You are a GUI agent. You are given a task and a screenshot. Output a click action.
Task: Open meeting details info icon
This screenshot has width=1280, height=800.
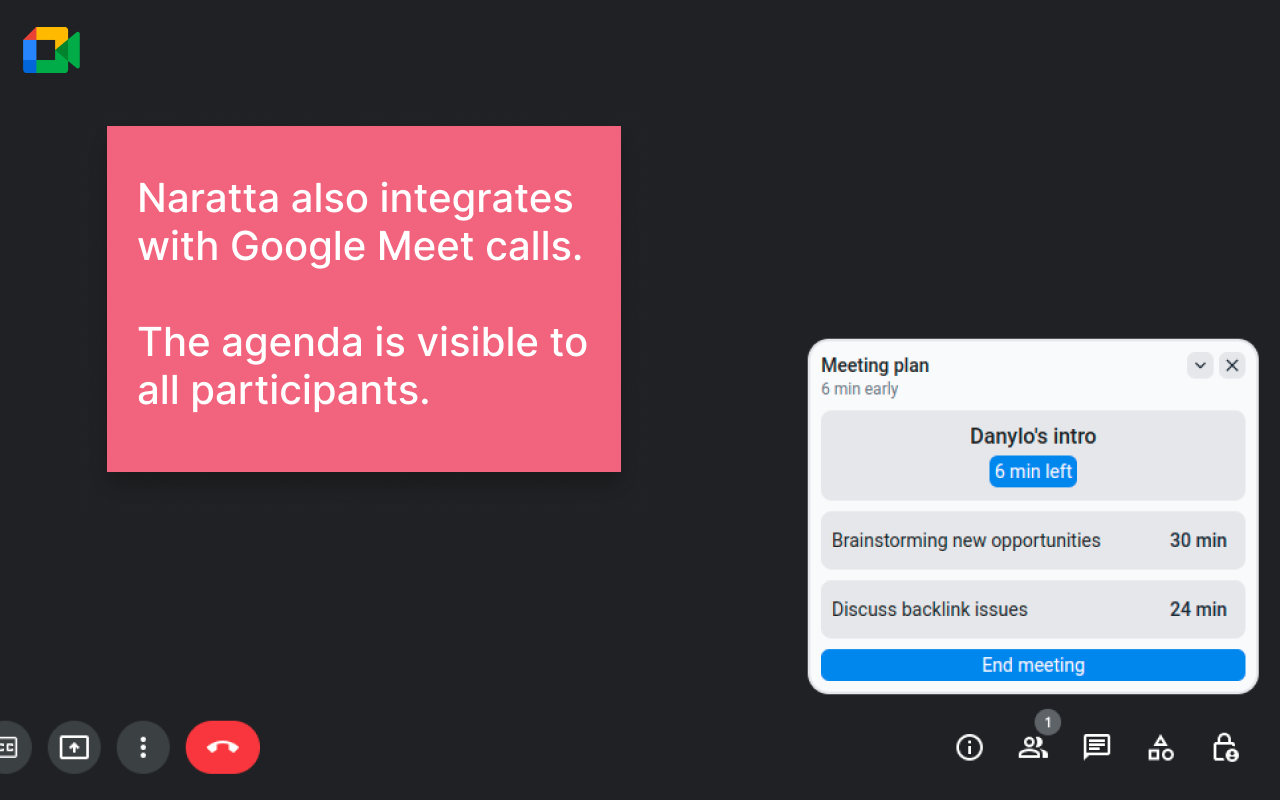coord(969,747)
